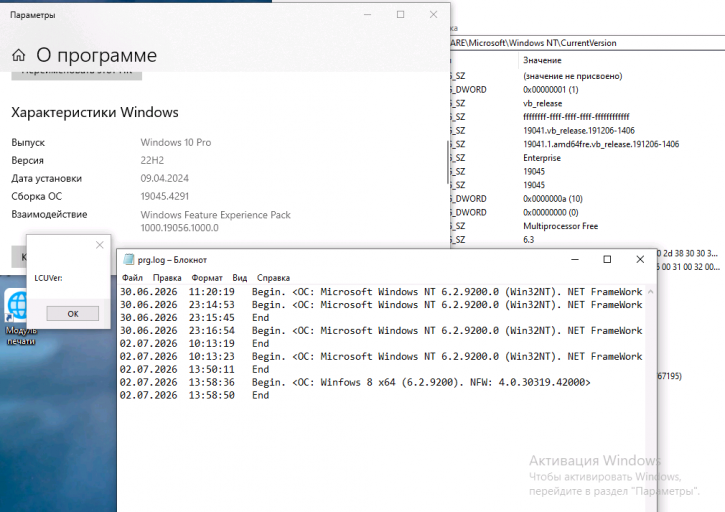The height and width of the screenshot is (512, 725).
Task: Select registry value 0x0000000a (10)
Action: click(553, 199)
